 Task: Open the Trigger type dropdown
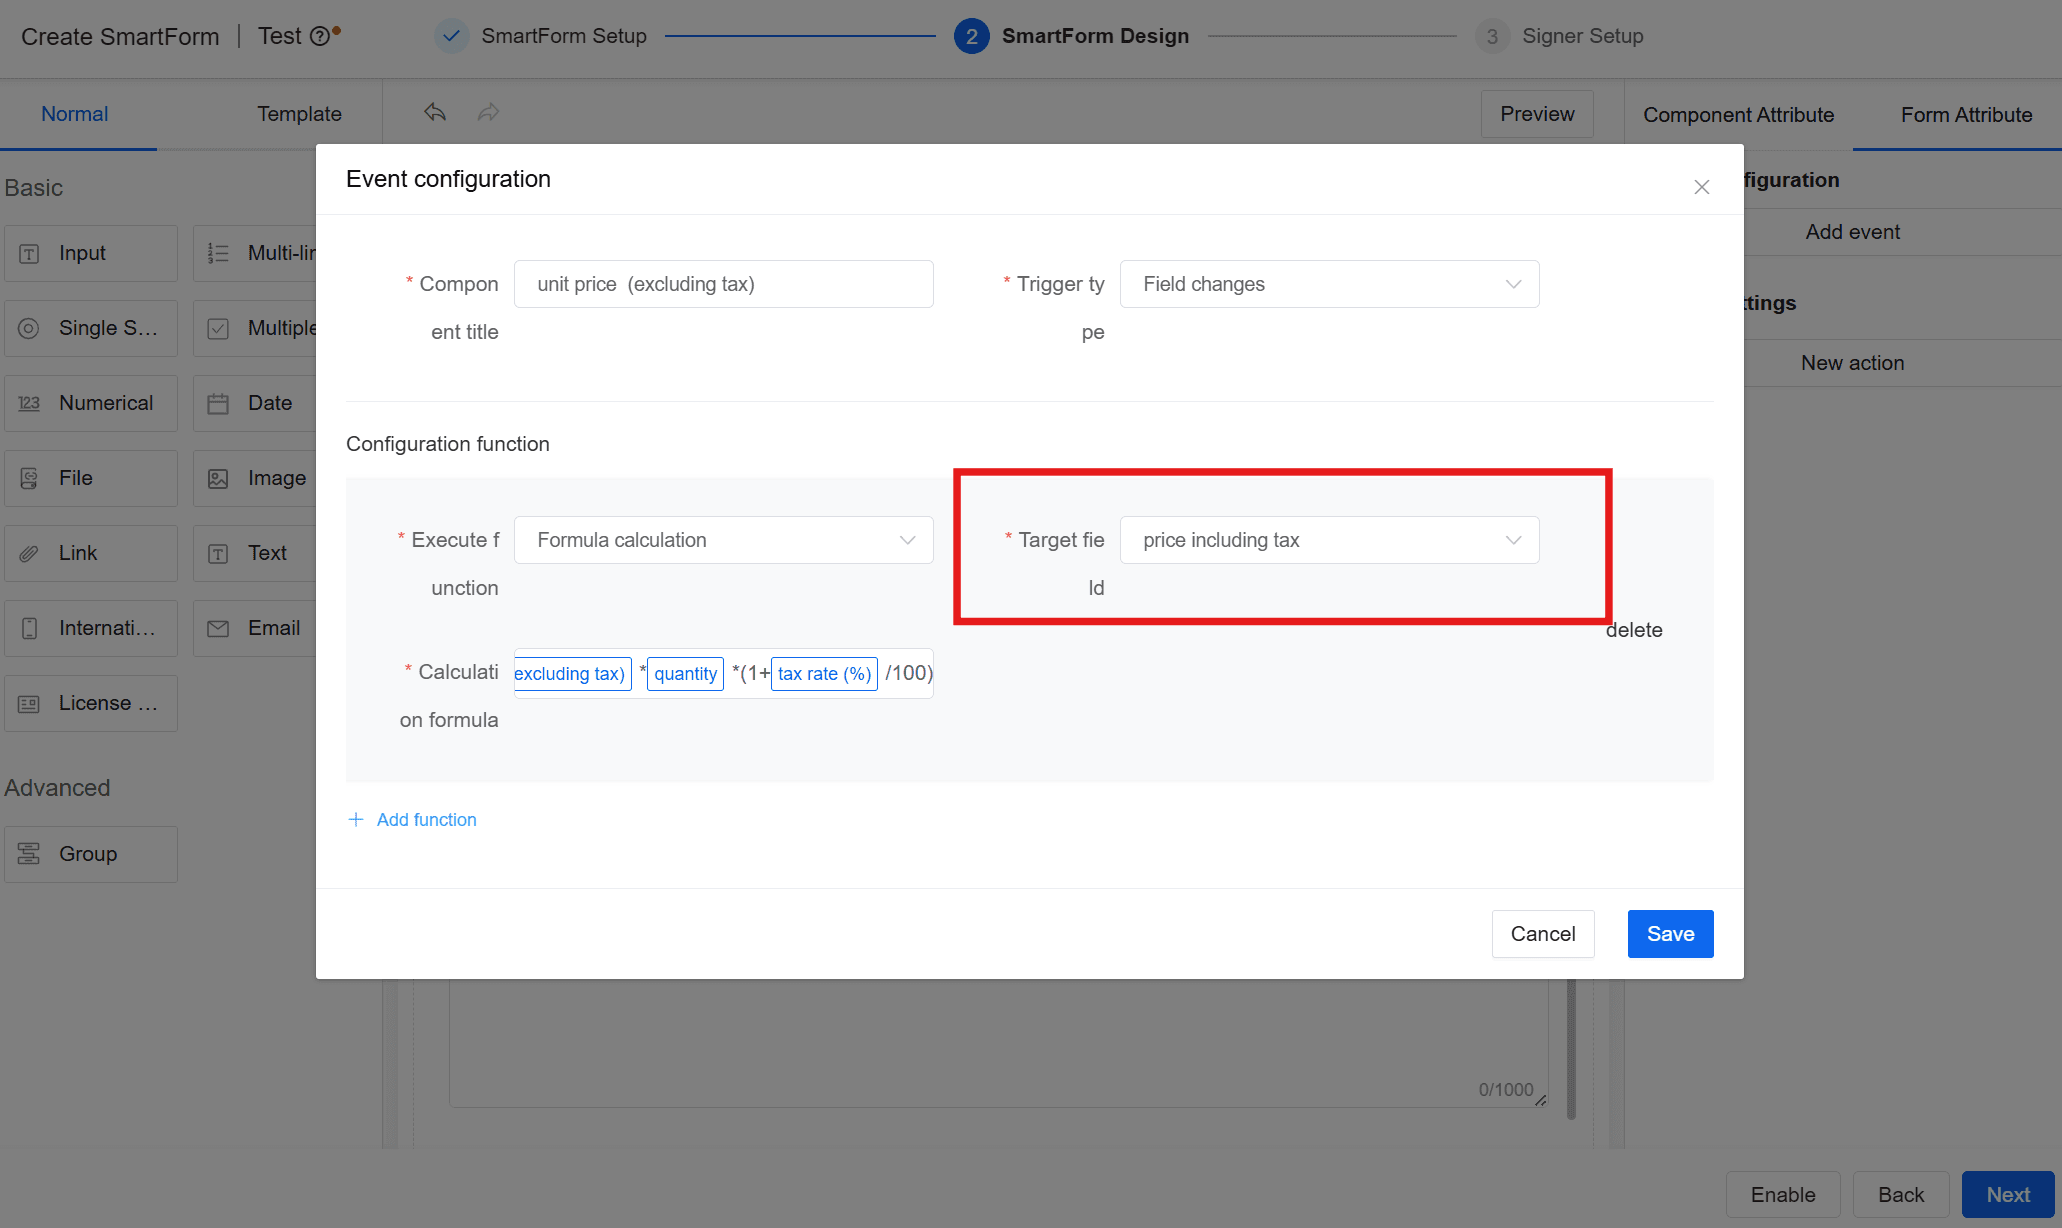(1329, 284)
